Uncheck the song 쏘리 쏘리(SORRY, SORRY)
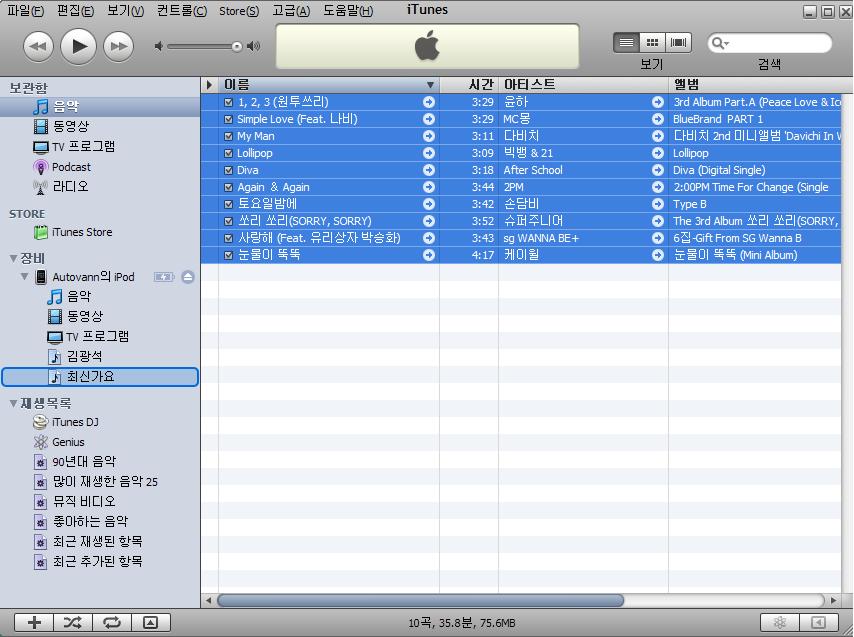This screenshot has height=637, width=854. coord(228,221)
